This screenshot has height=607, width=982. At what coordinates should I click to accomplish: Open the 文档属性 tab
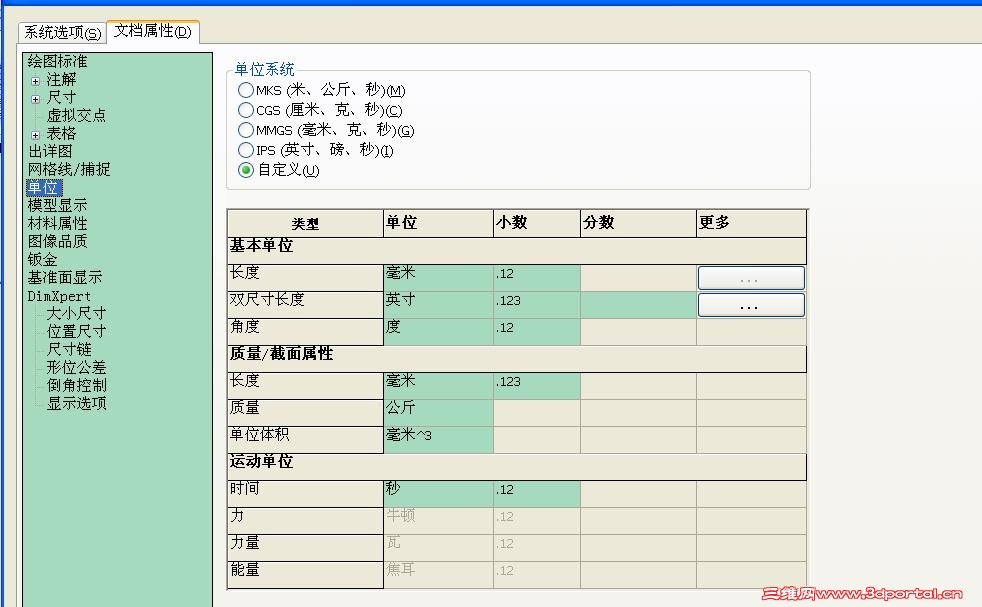click(x=153, y=31)
